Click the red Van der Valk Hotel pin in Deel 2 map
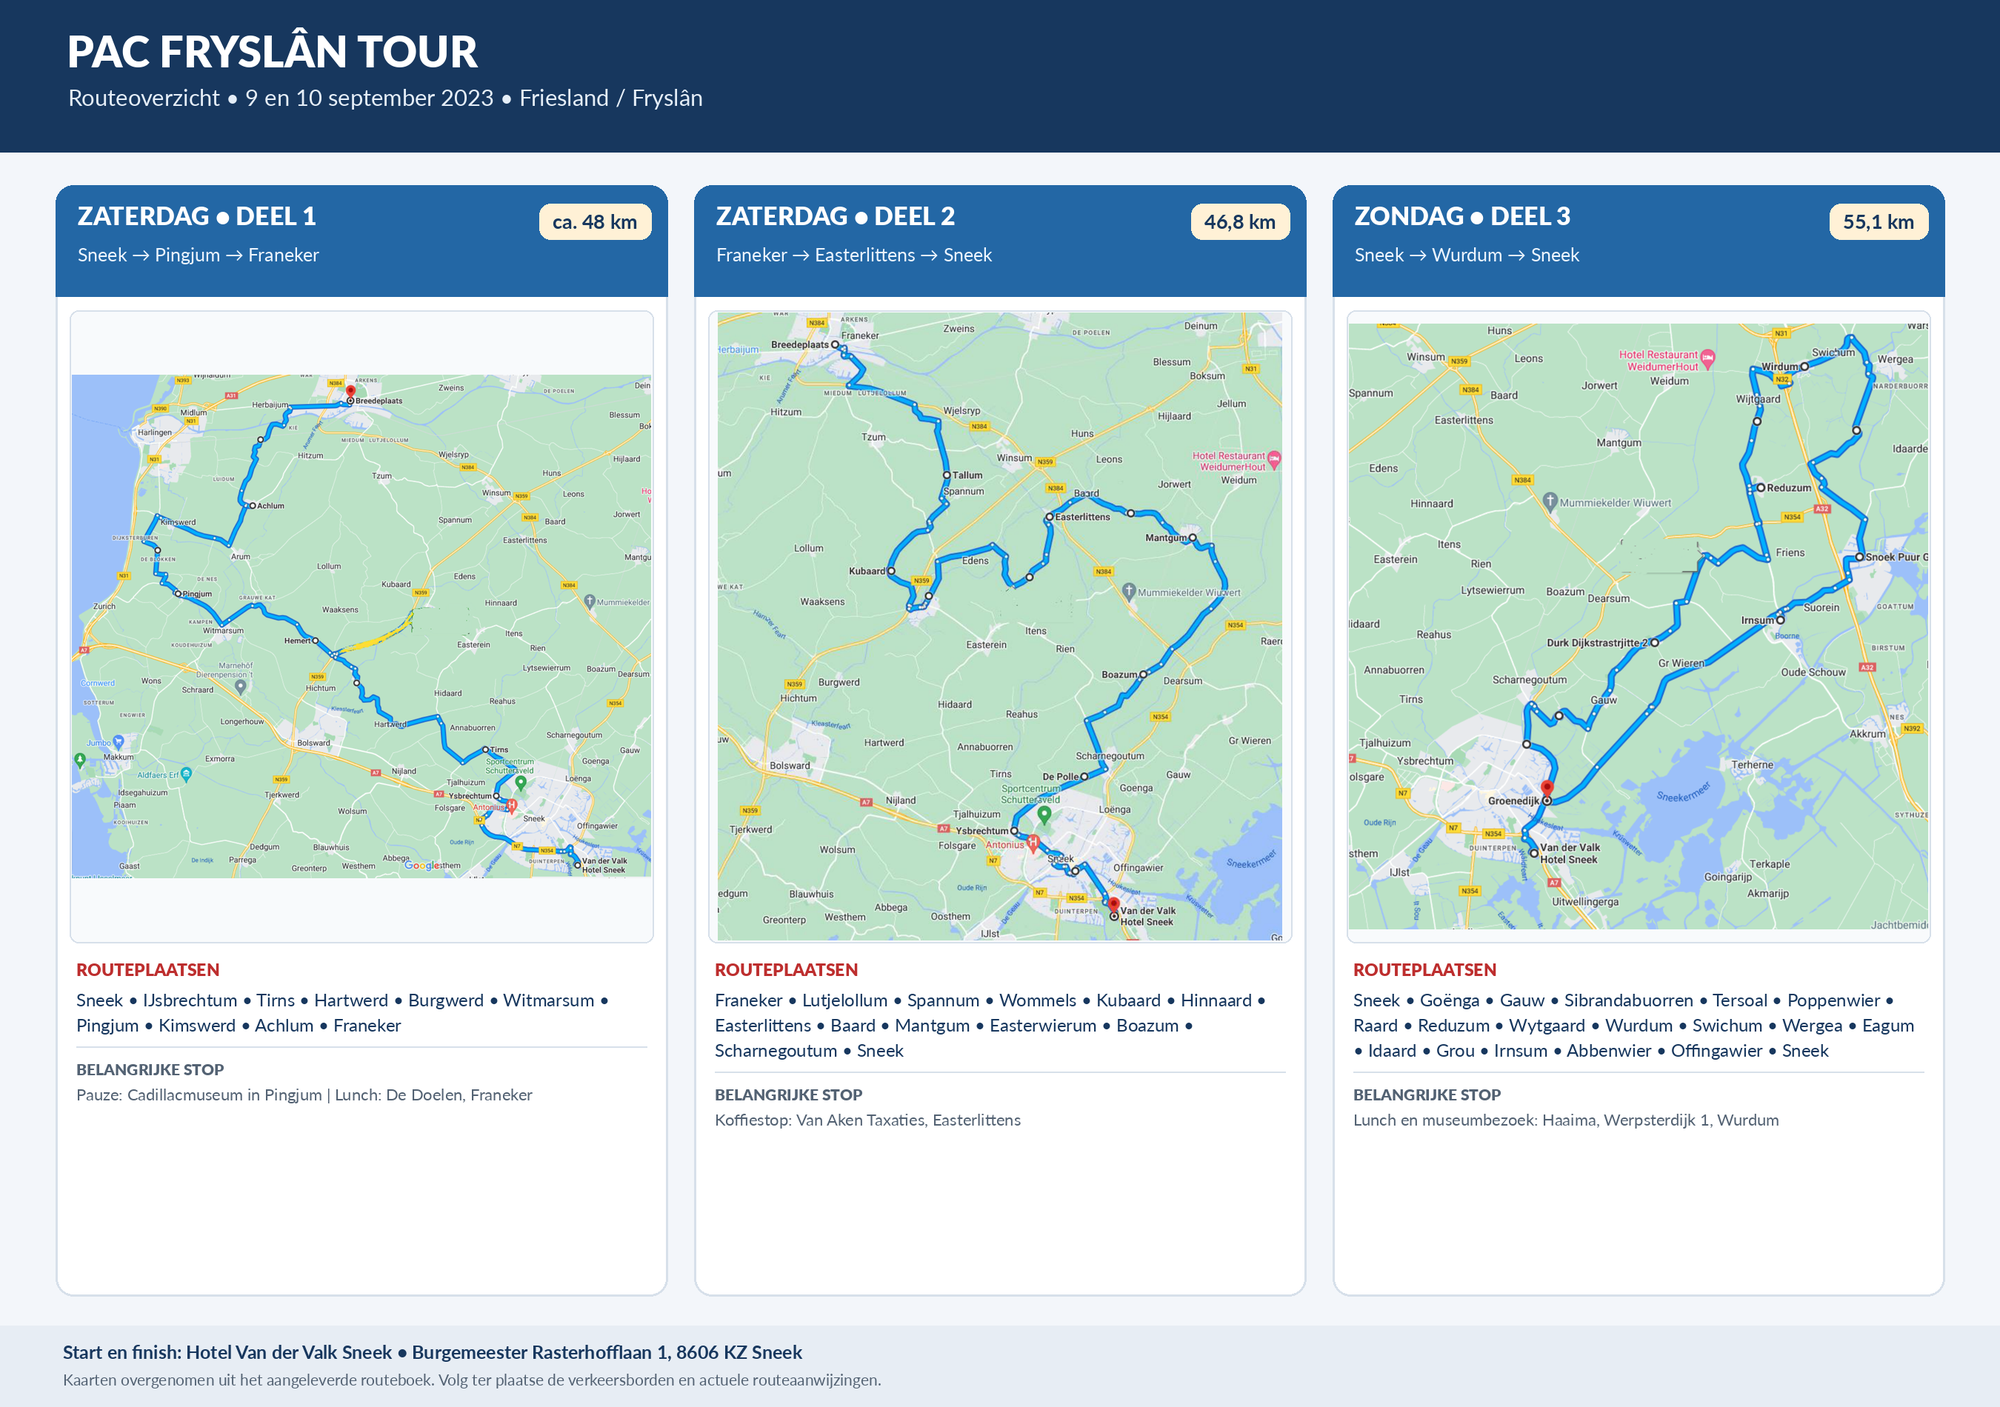Image resolution: width=2000 pixels, height=1407 pixels. click(x=1114, y=905)
